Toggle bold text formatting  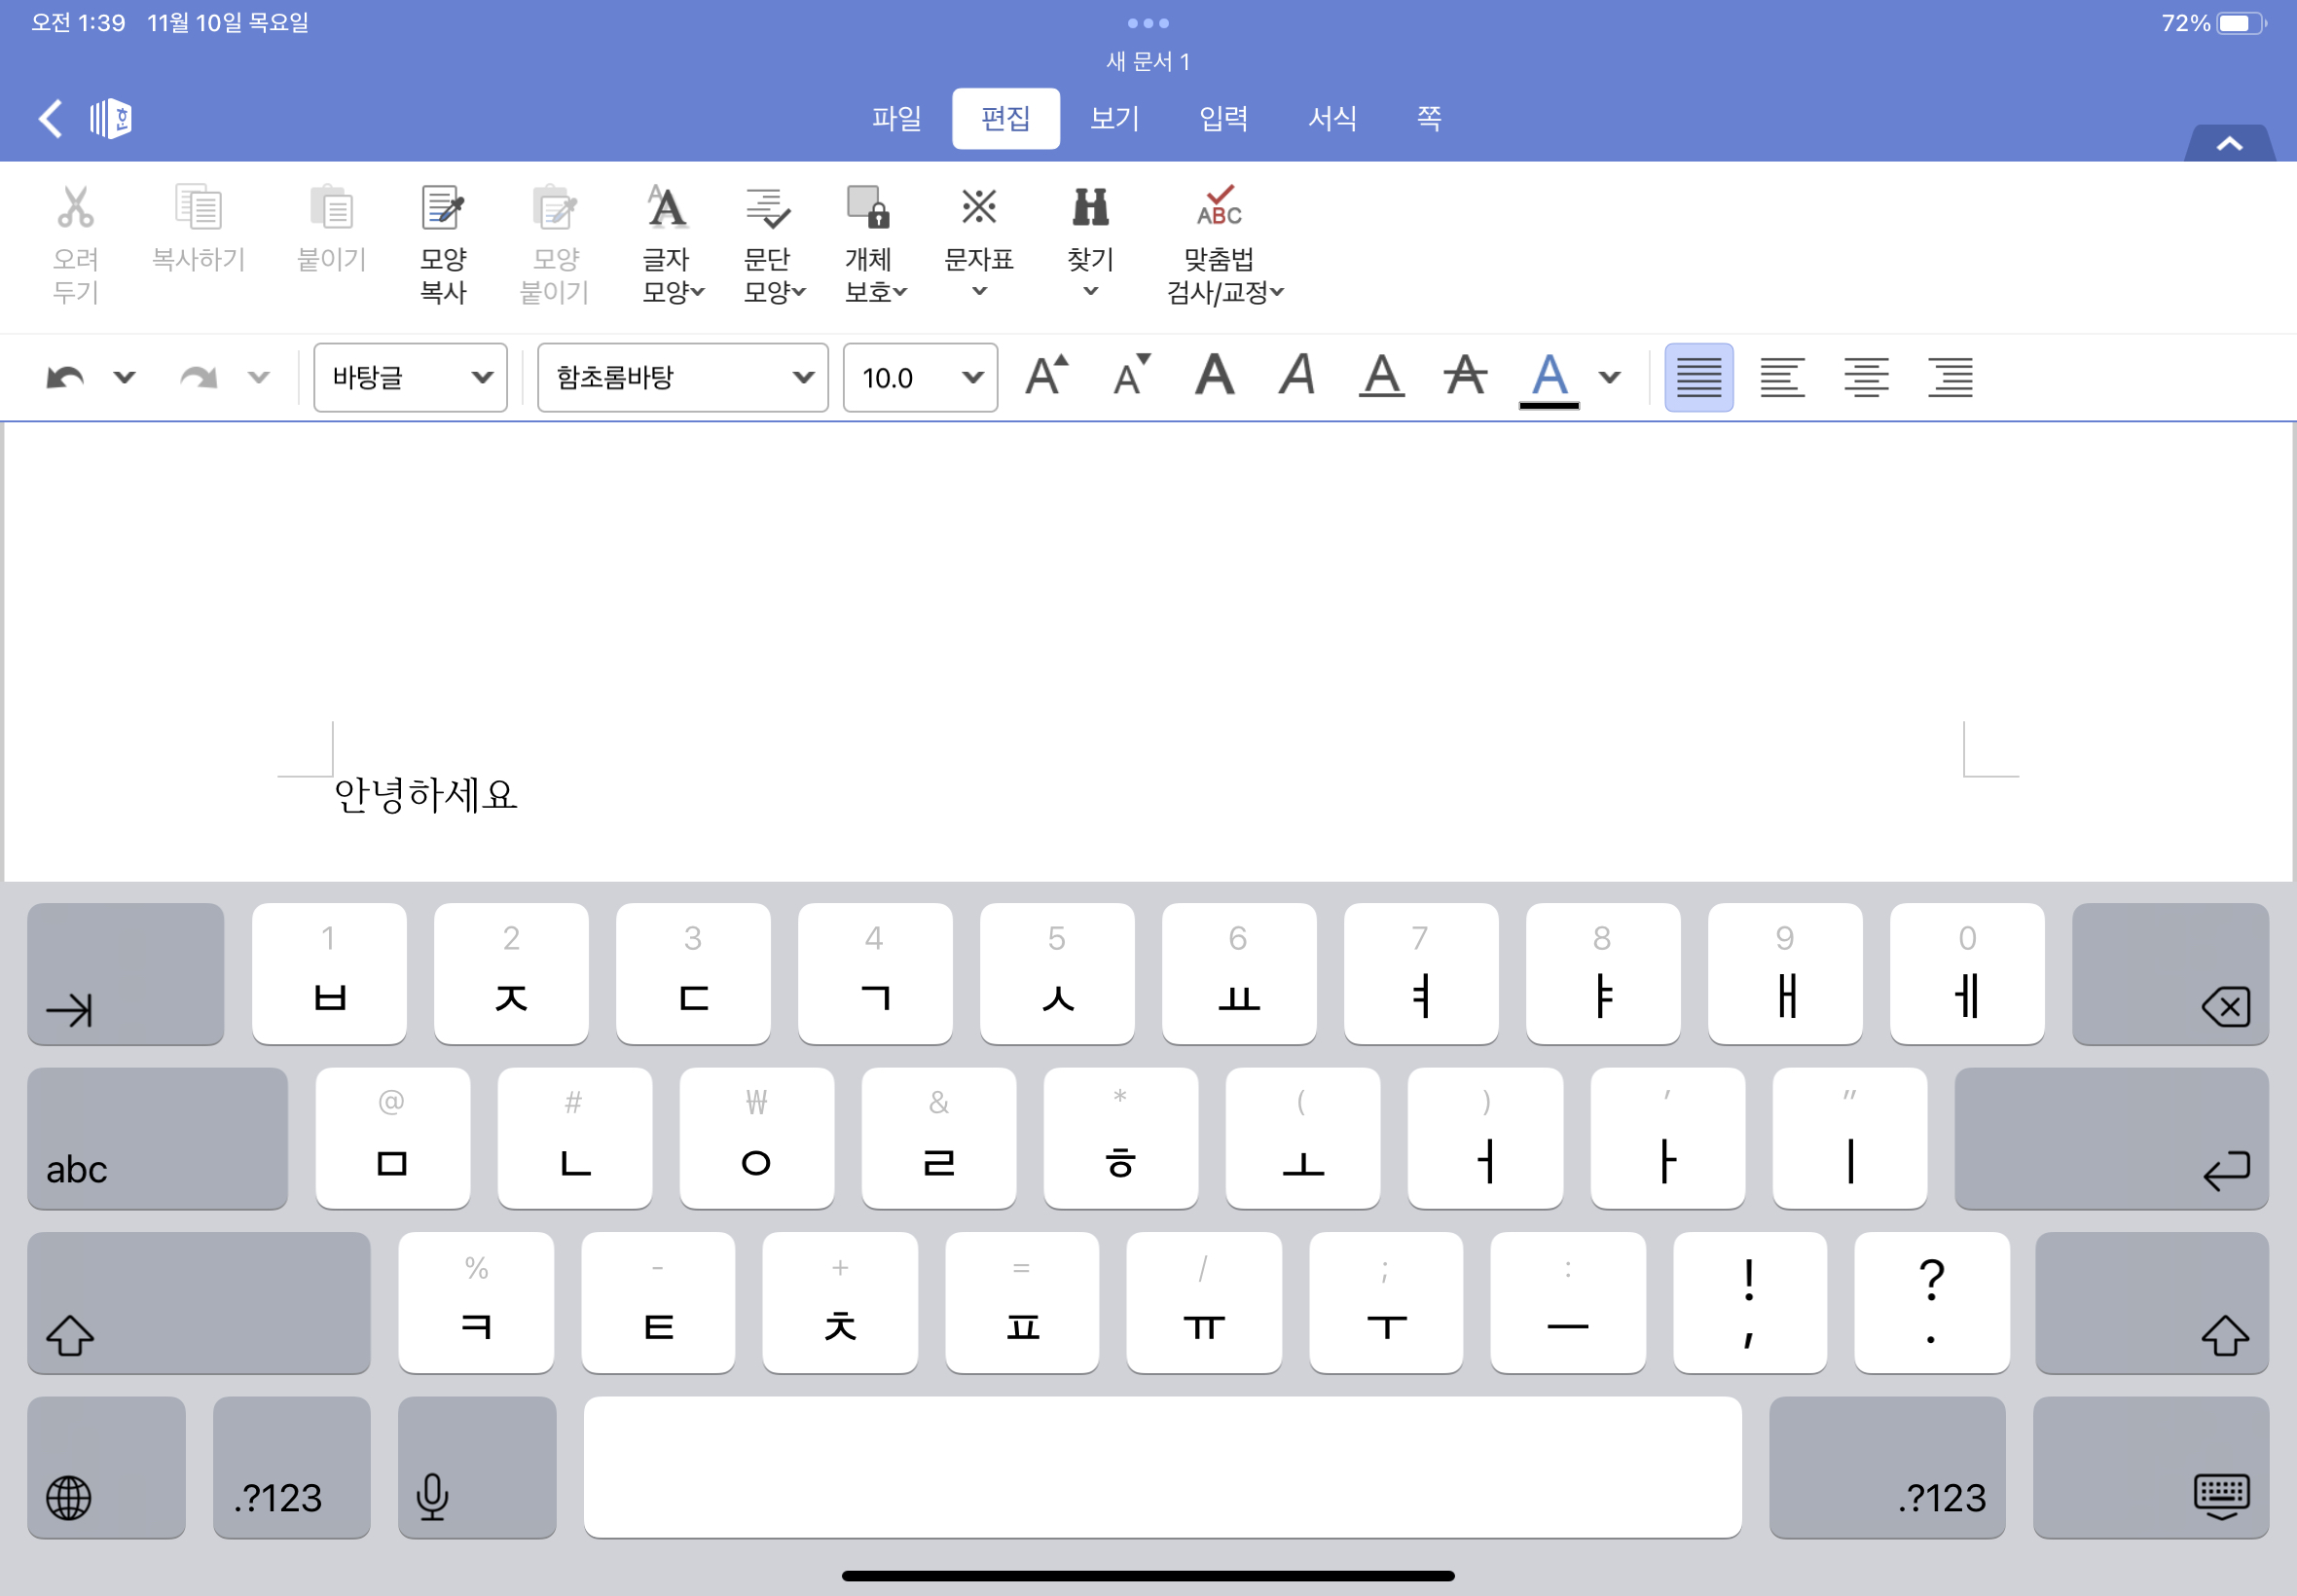(x=1214, y=376)
